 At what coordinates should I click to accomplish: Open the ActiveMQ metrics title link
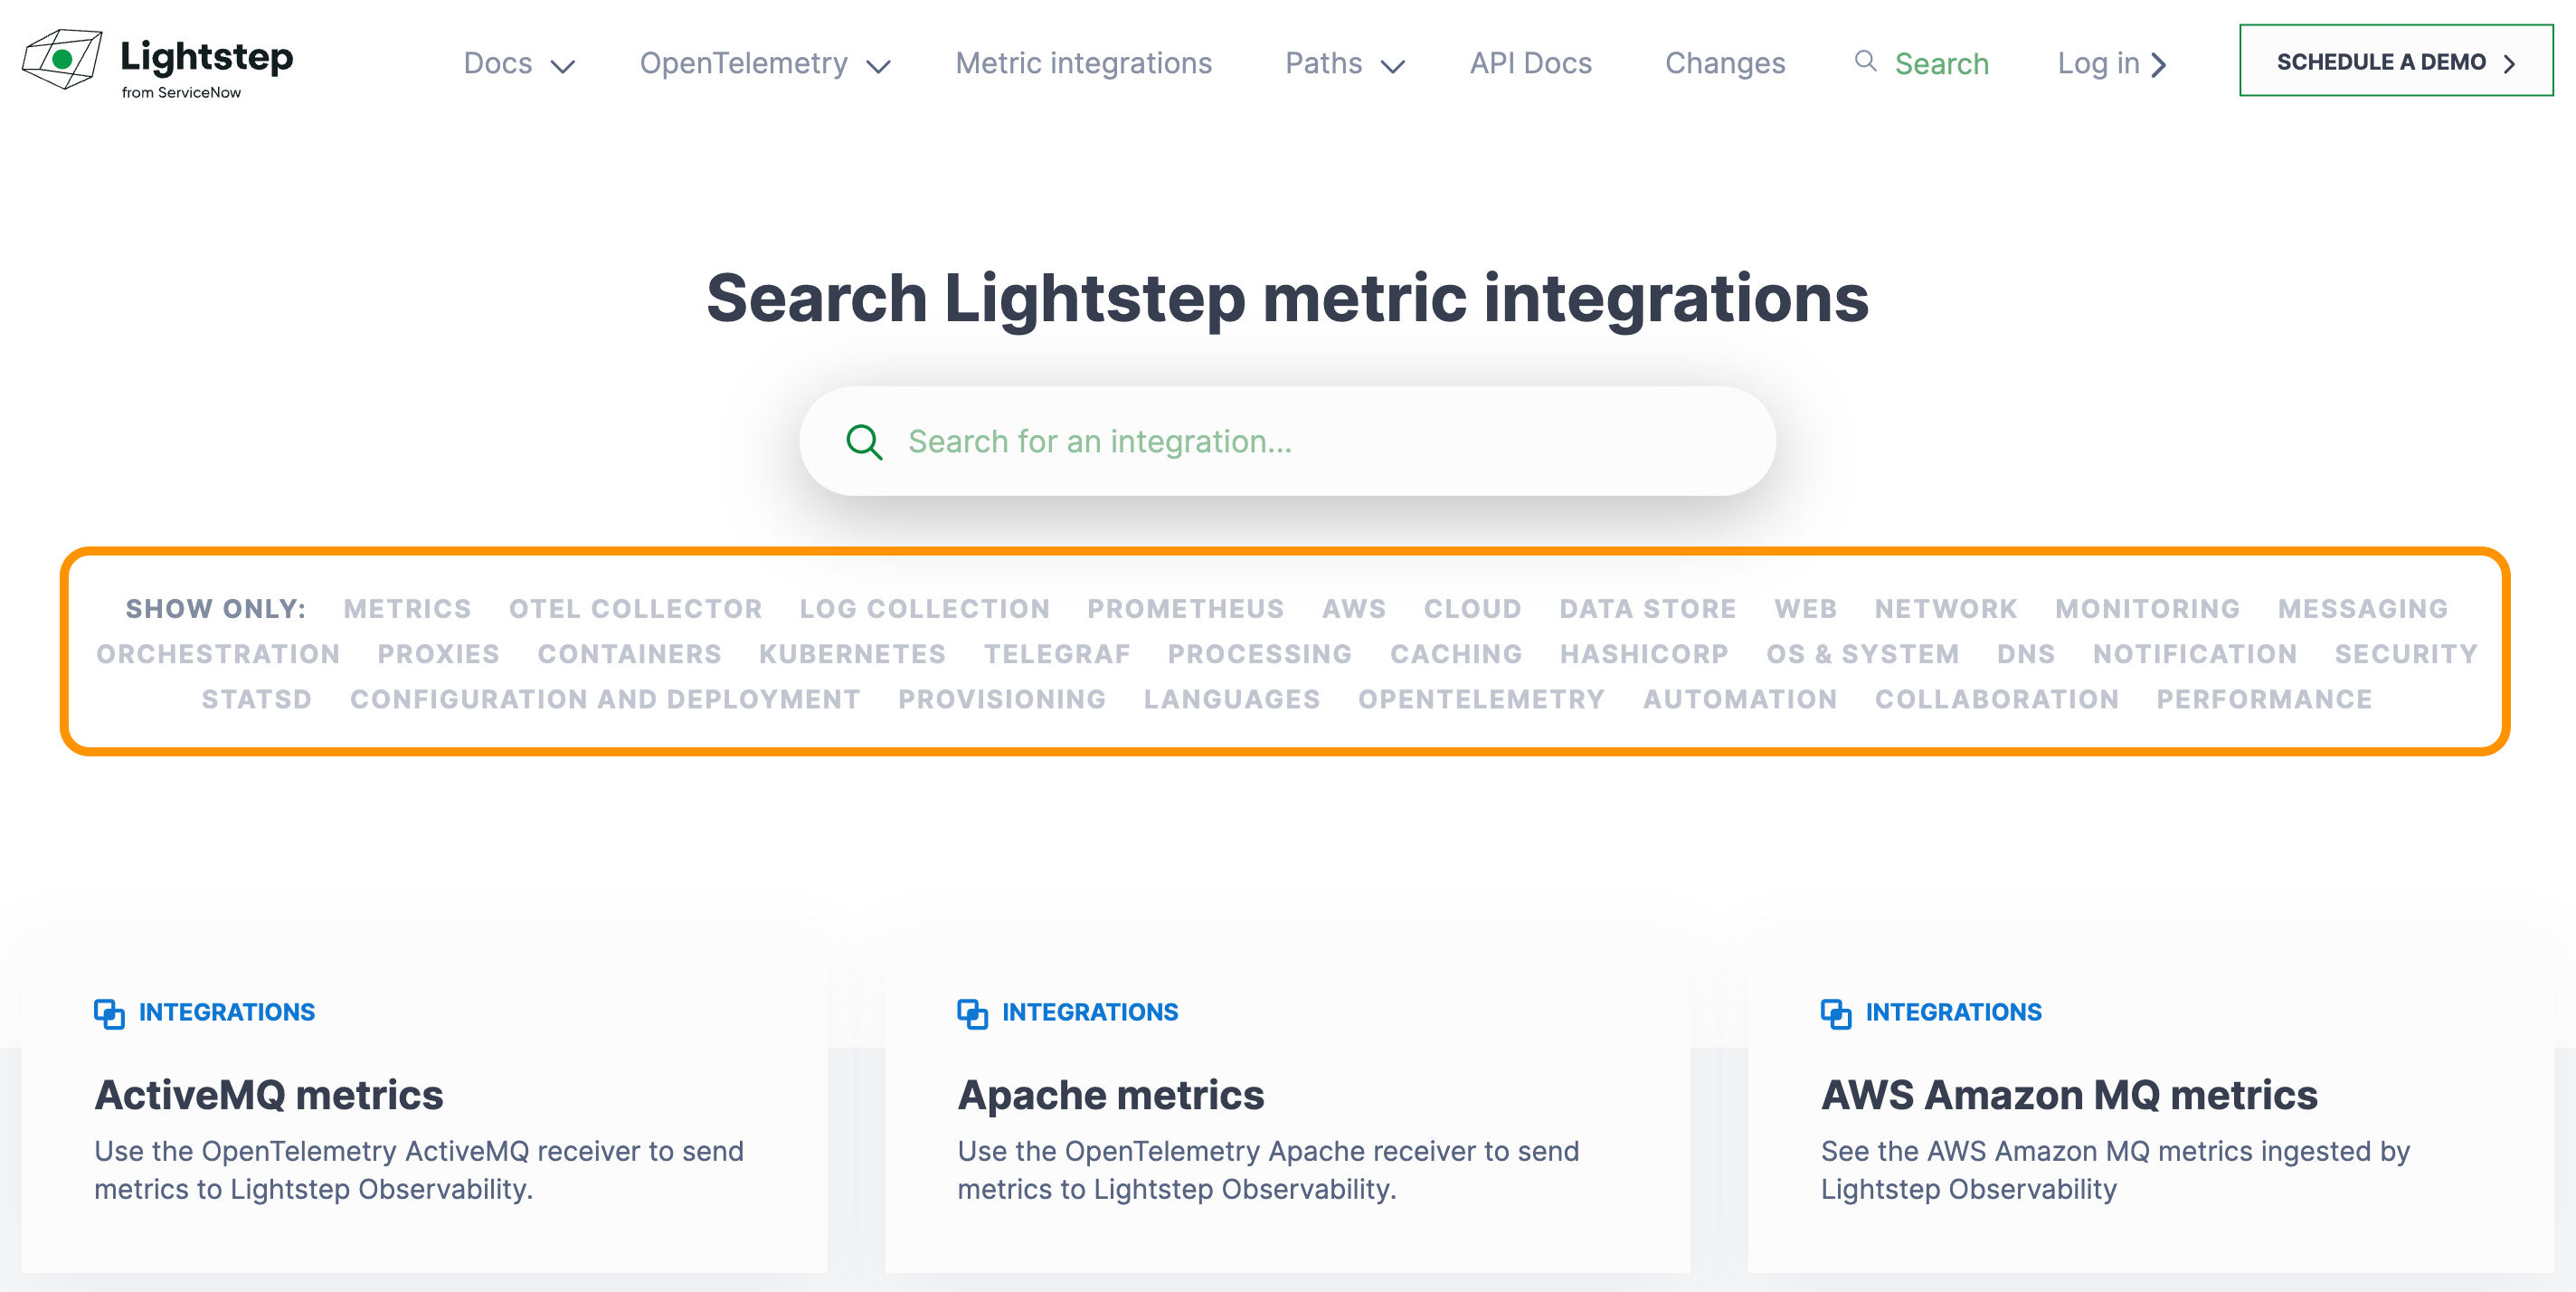click(269, 1095)
